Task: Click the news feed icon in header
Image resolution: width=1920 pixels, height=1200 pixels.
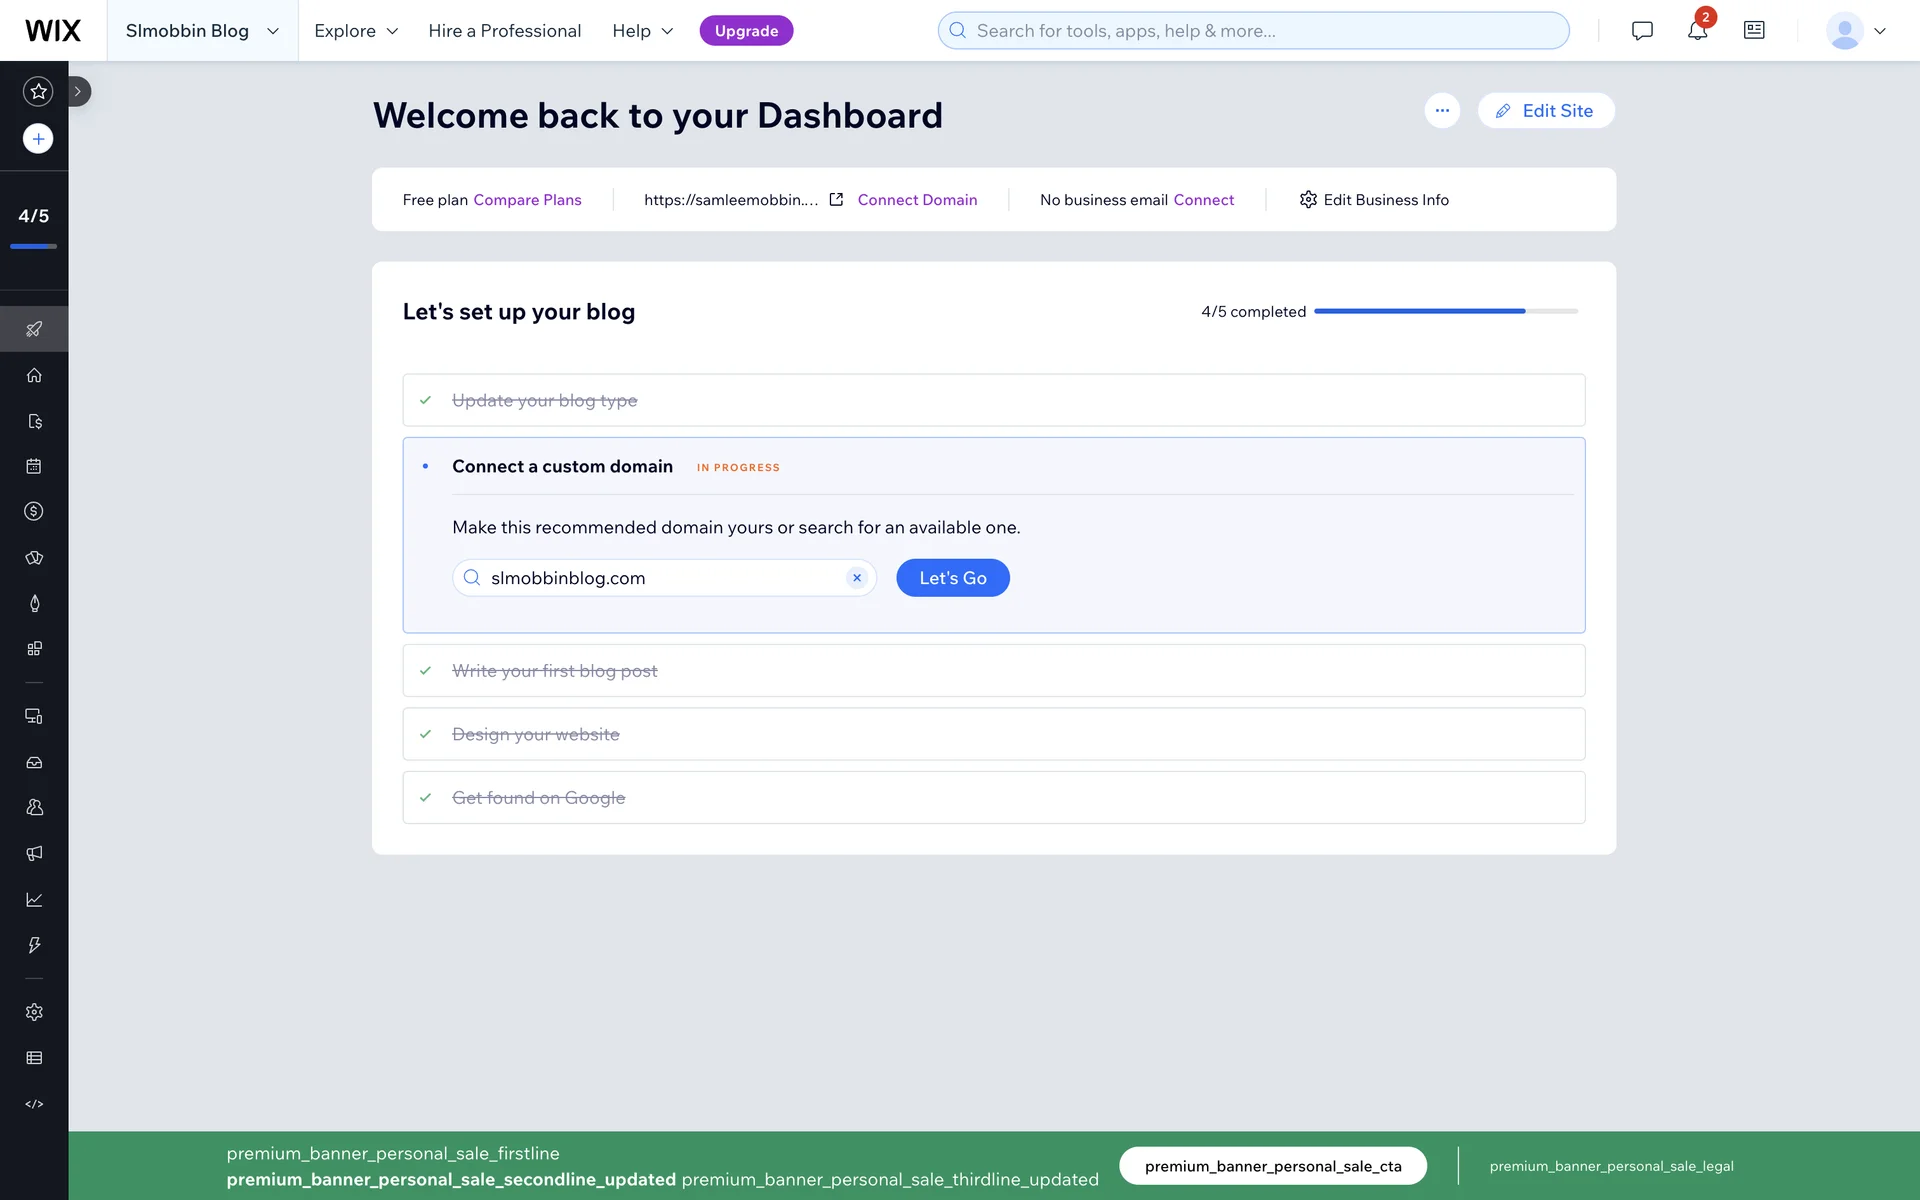Action: click(x=1754, y=31)
